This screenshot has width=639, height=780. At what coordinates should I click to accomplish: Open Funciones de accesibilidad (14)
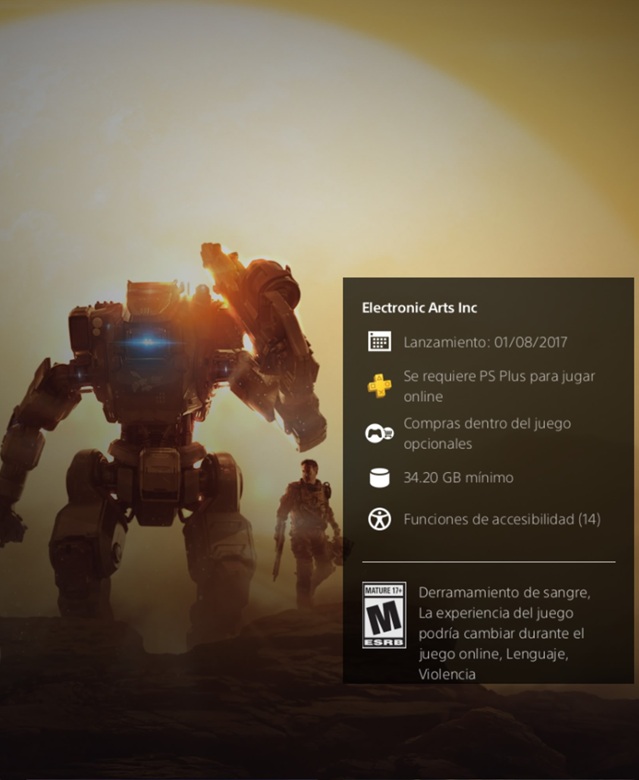pos(502,519)
